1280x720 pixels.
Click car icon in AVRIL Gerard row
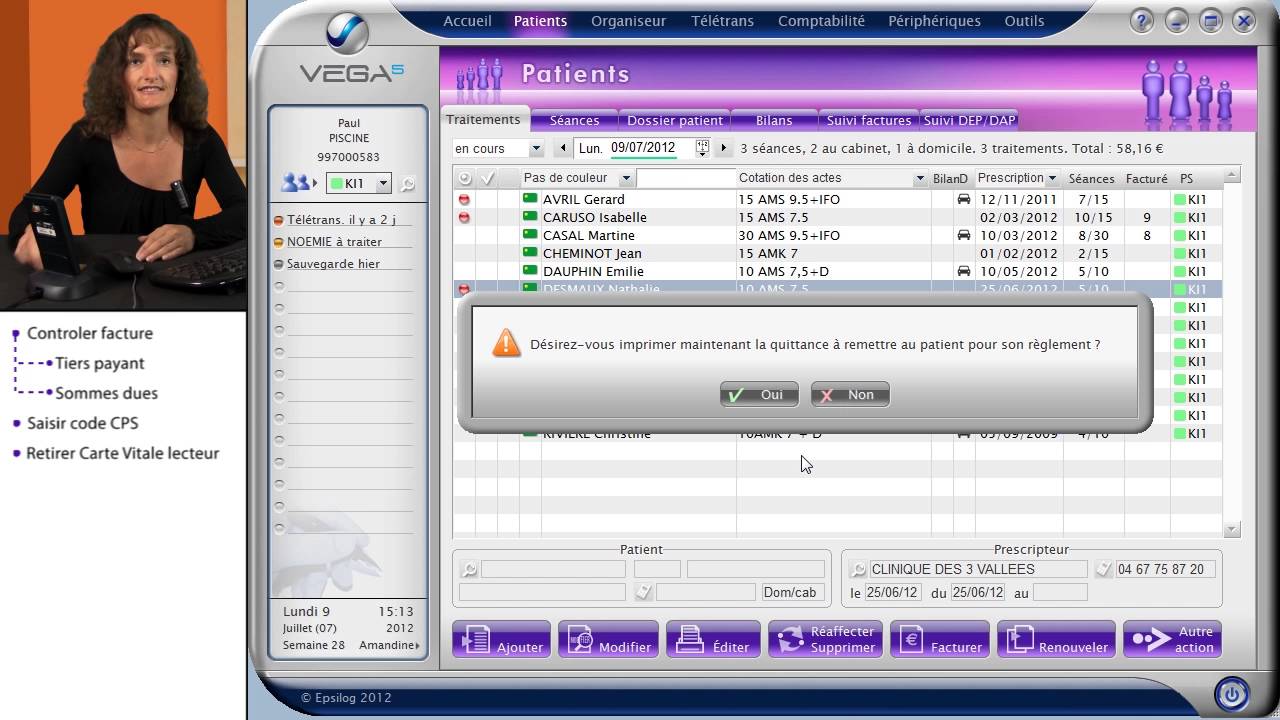pyautogui.click(x=963, y=199)
